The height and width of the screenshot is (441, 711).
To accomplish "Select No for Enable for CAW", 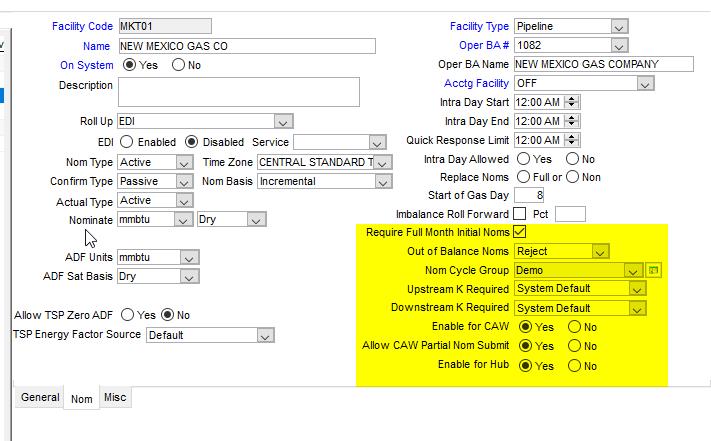I will [x=574, y=327].
